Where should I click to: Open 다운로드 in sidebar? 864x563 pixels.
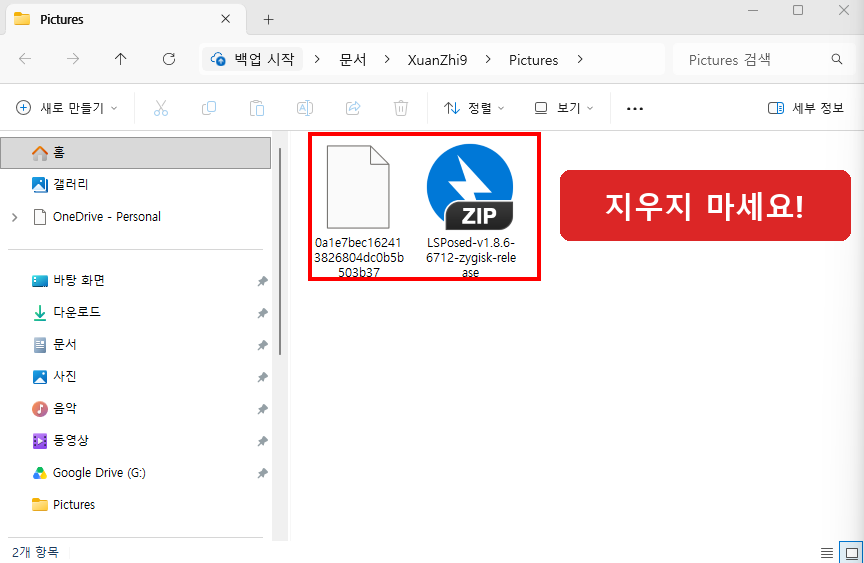coord(136,313)
